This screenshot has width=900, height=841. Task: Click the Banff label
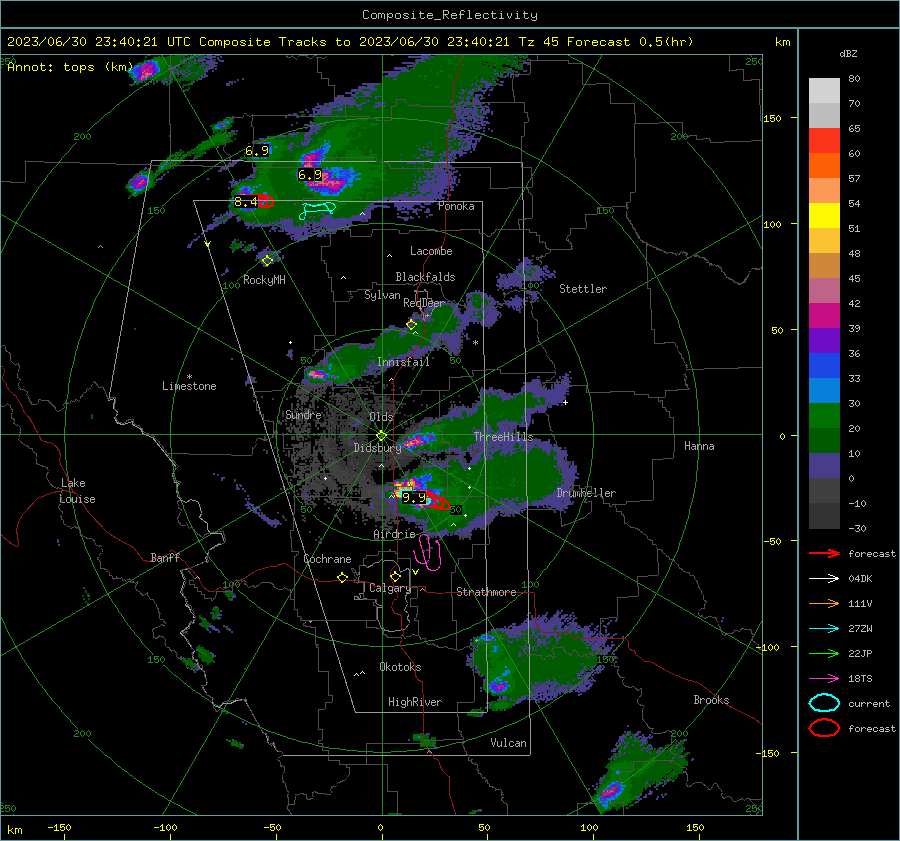(x=165, y=557)
